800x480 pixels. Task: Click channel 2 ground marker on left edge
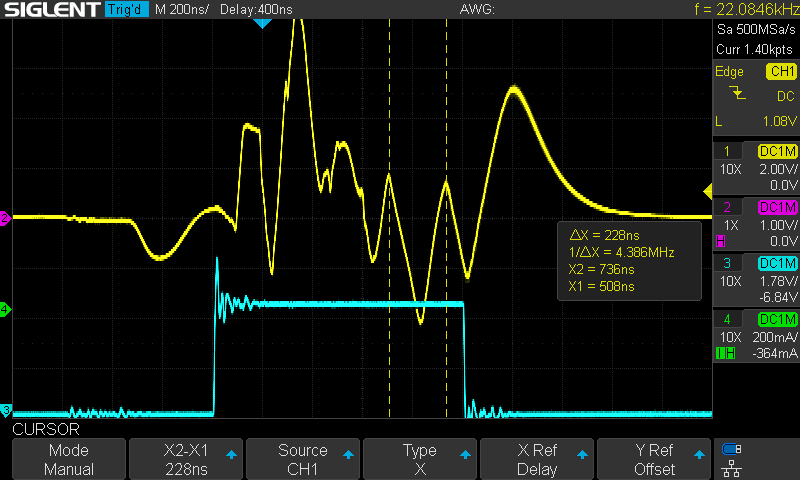(x=5, y=218)
